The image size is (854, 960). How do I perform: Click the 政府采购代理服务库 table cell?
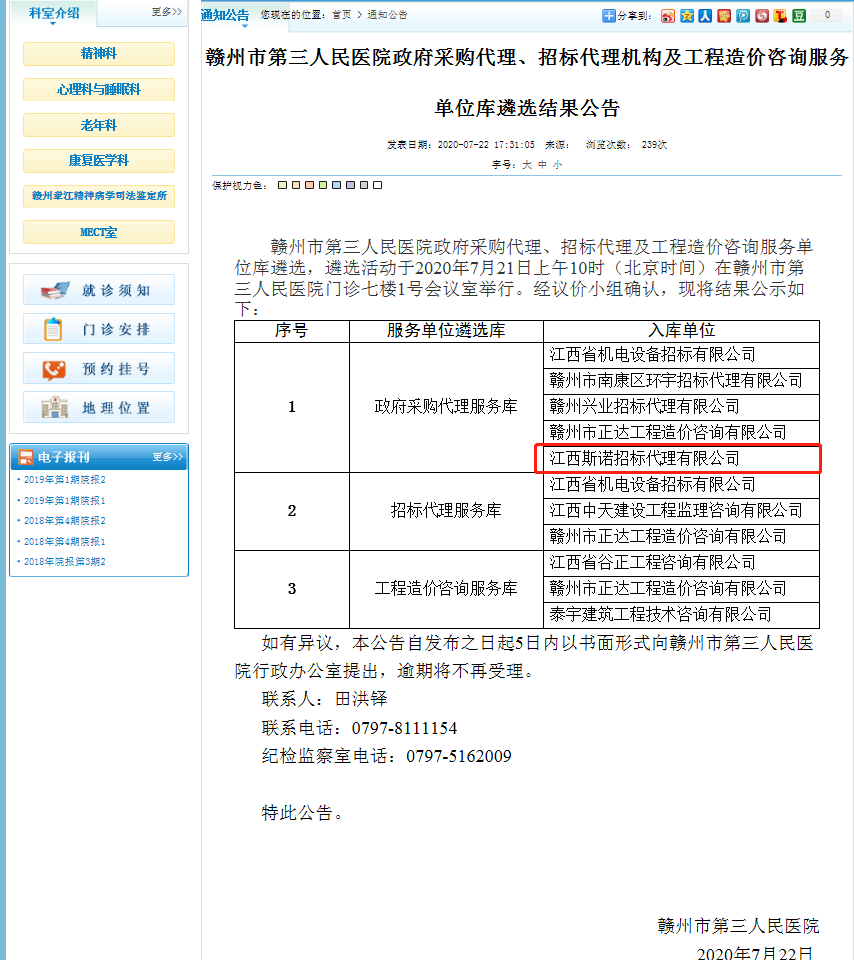coord(446,407)
